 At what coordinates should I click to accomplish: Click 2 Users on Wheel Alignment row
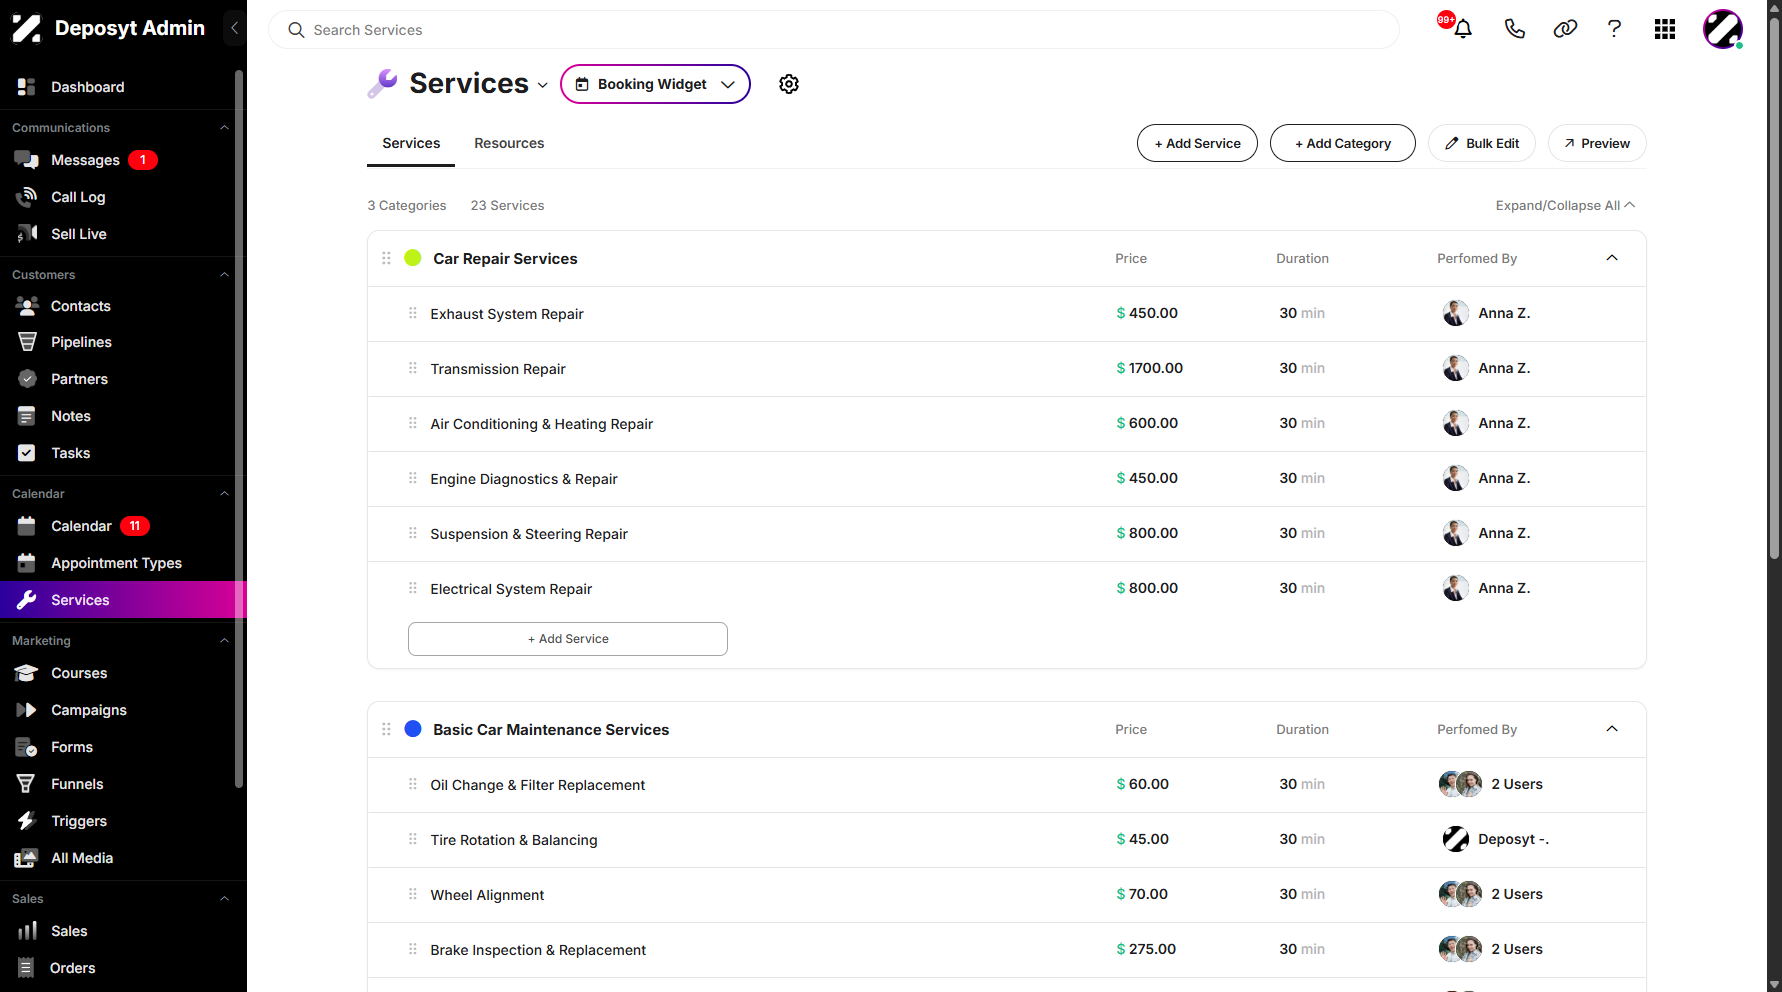tap(1516, 894)
